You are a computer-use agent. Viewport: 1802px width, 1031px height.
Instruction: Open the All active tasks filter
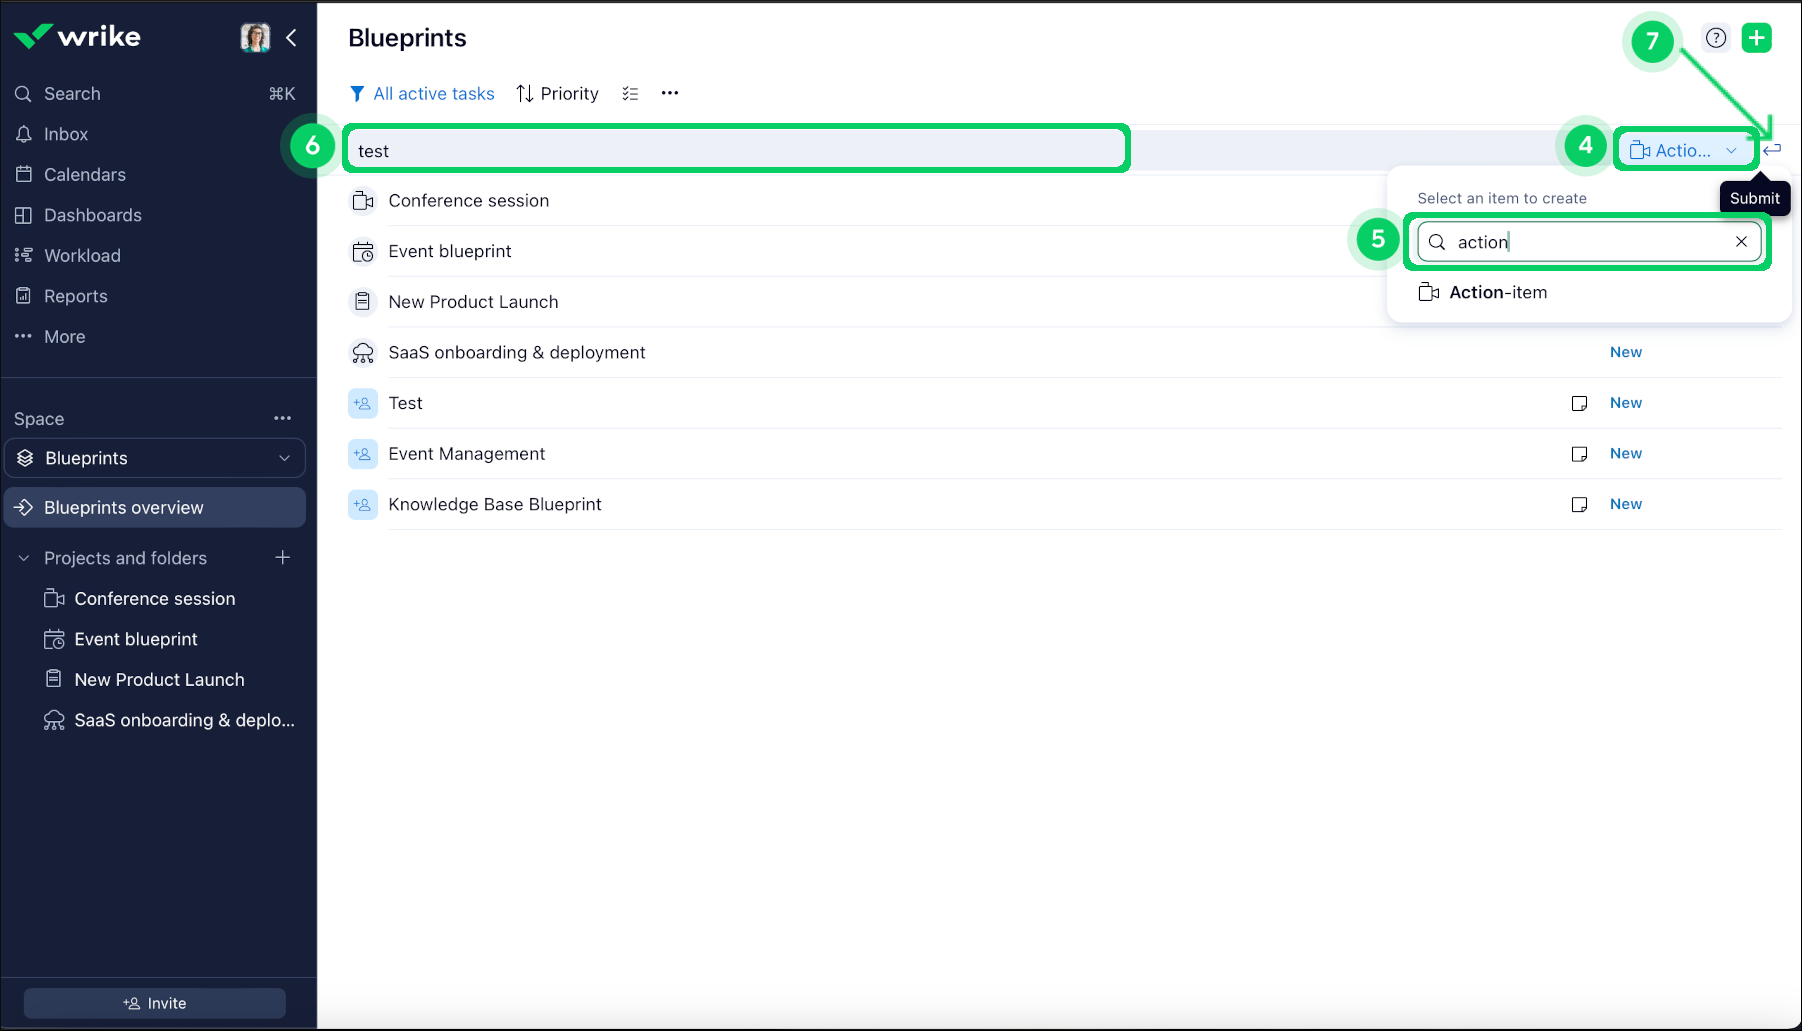click(x=422, y=93)
